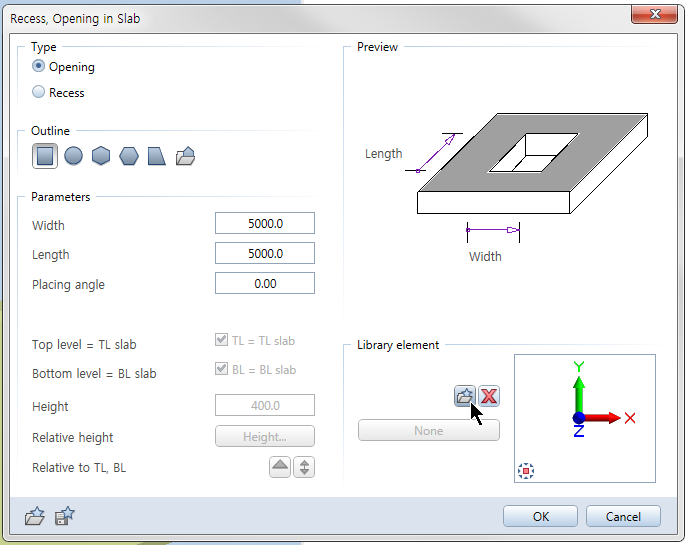
Task: Save settings as favorite icon
Action: point(65,516)
